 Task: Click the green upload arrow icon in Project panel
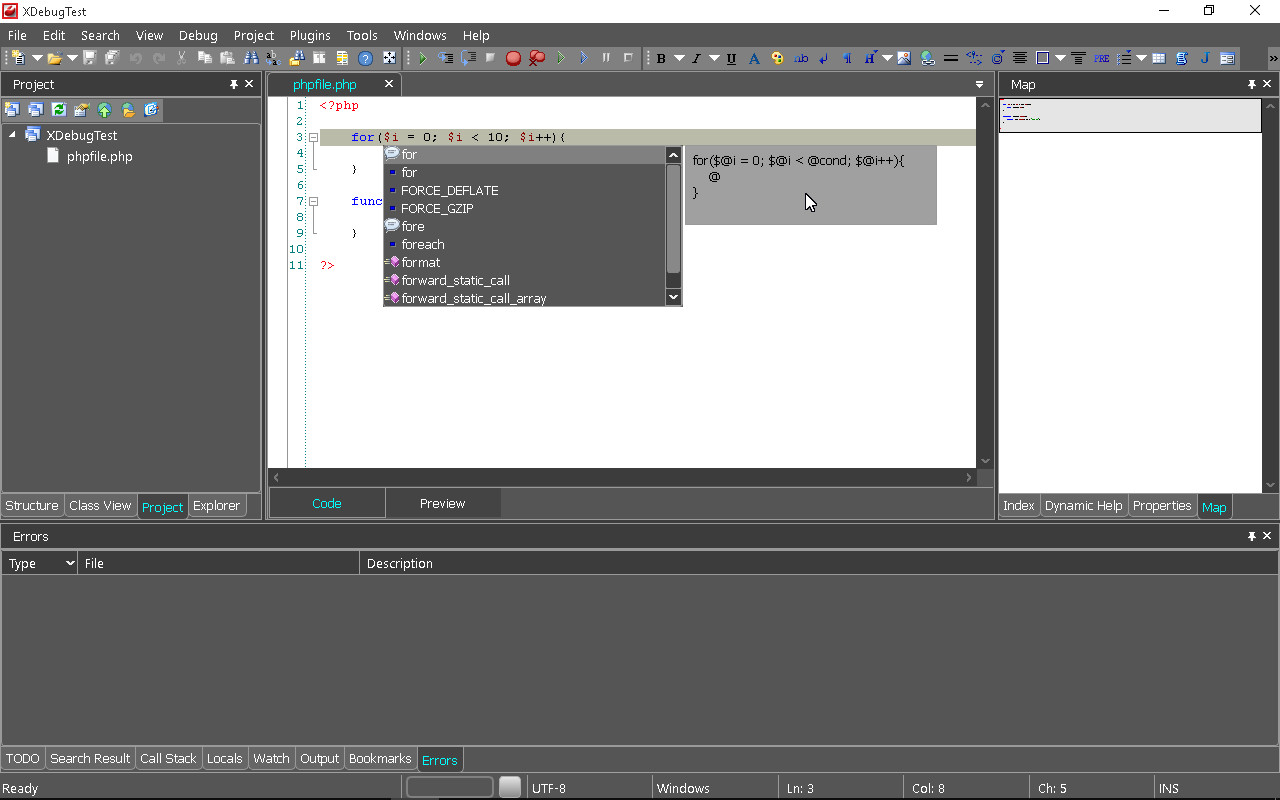(x=105, y=110)
